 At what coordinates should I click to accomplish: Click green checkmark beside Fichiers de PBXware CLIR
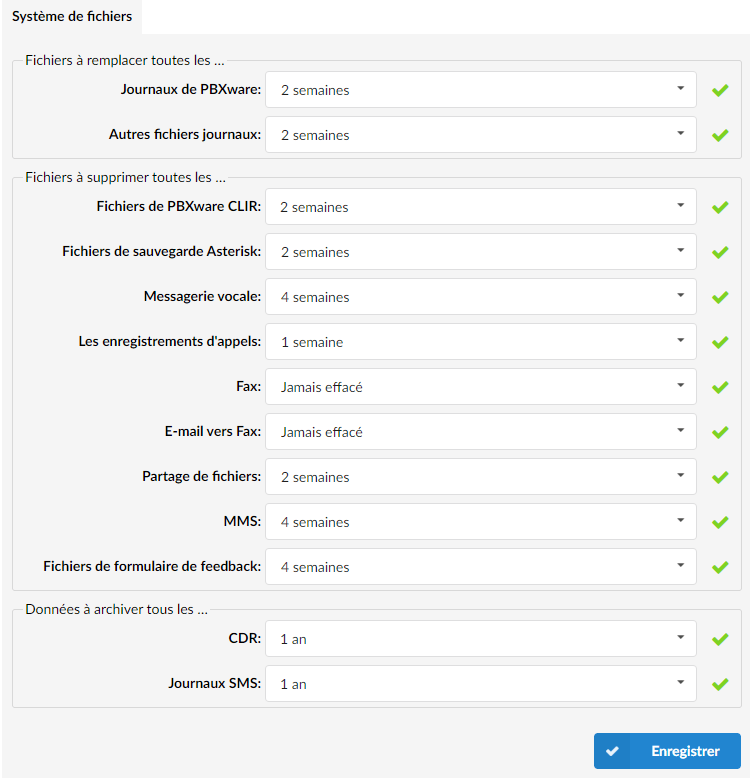pyautogui.click(x=720, y=207)
